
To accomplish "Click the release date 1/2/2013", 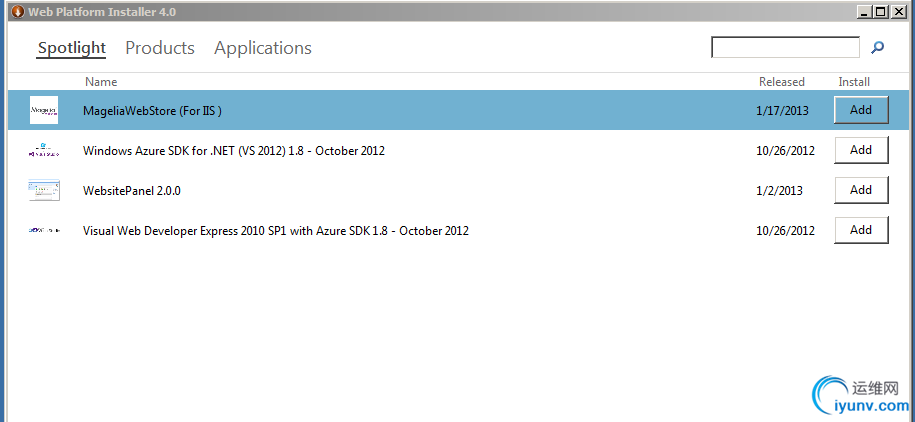I will tap(780, 191).
